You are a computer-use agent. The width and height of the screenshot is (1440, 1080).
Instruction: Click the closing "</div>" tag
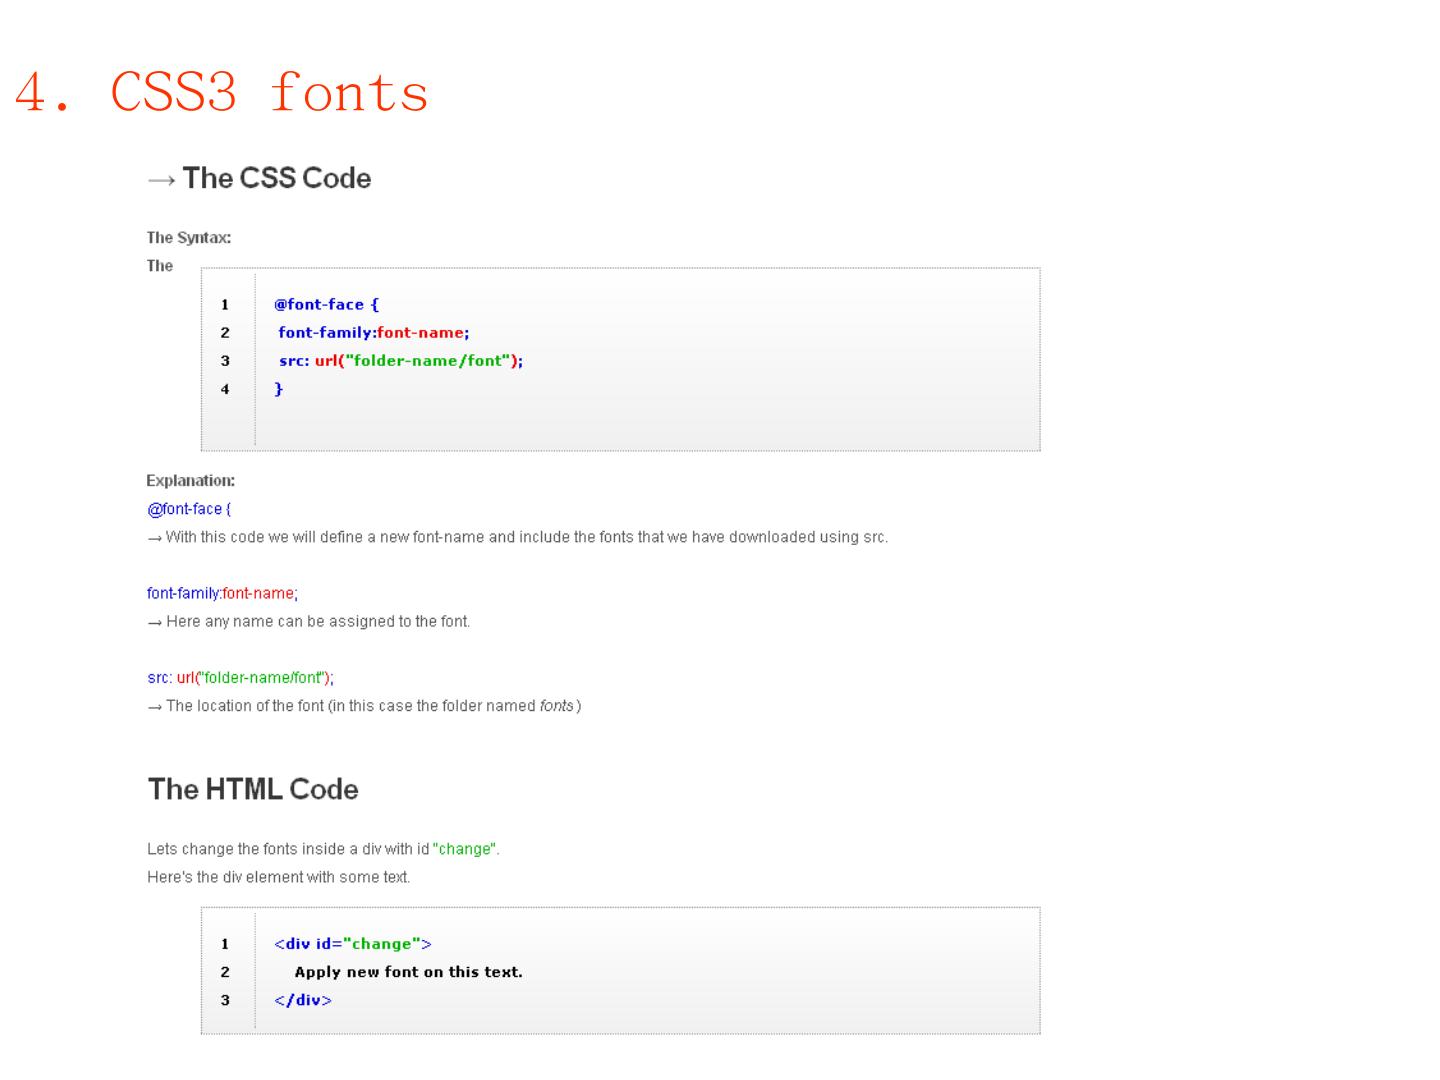click(303, 1000)
